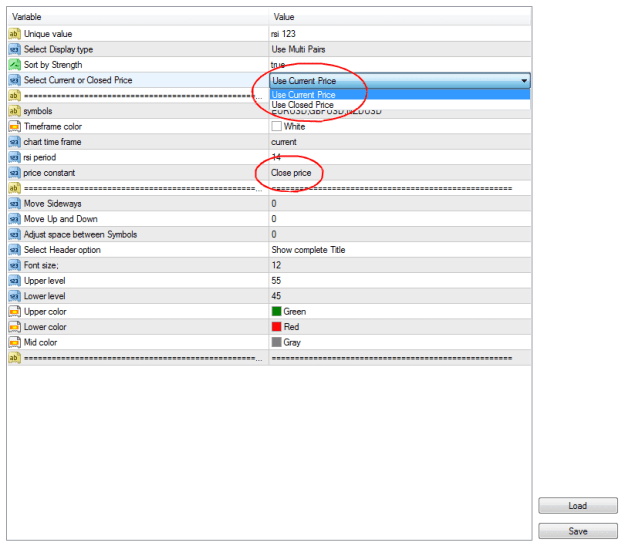Toggle the Sort by Strength true value

click(x=400, y=65)
